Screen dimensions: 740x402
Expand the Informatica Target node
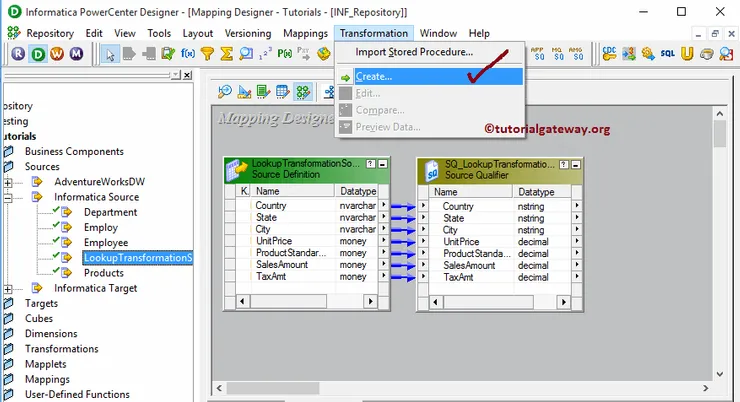(x=8, y=288)
